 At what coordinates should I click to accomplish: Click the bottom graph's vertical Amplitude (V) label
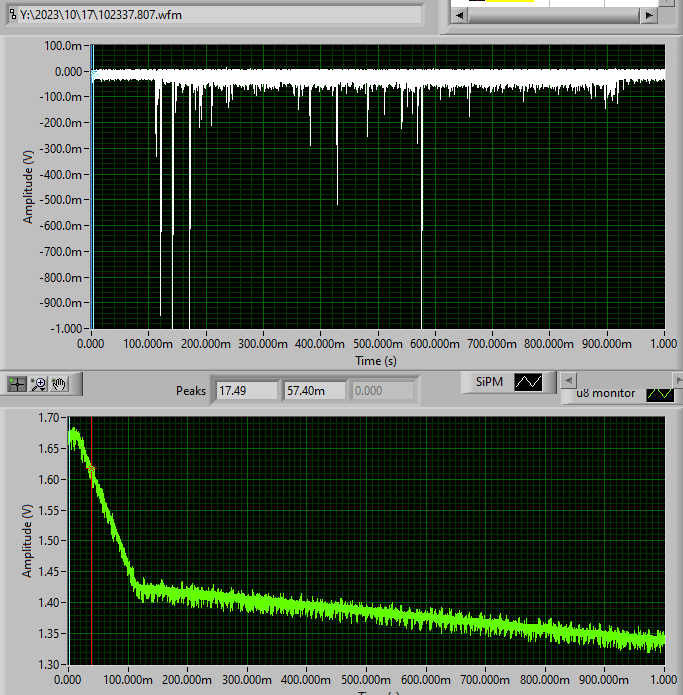[x=27, y=541]
